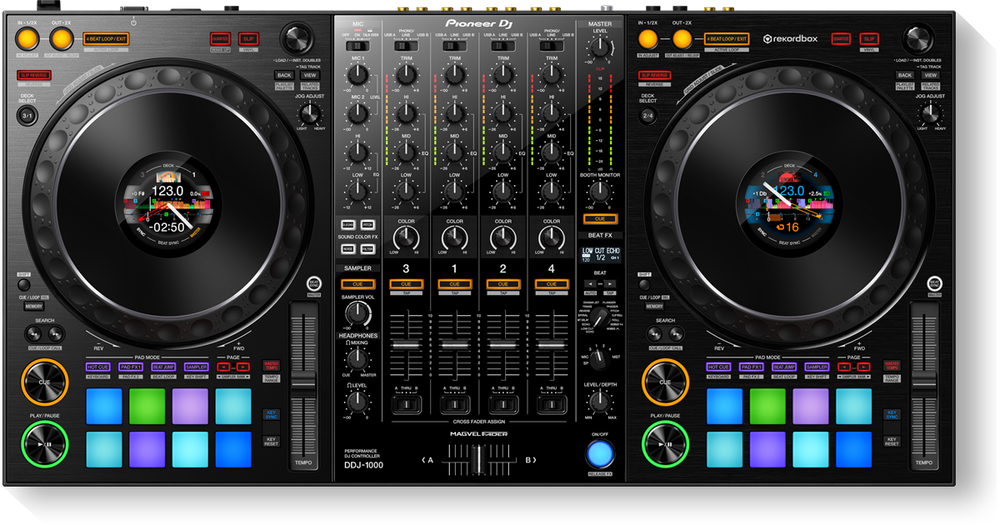Click the channel 1 volume fader
Screen dimensions: 1000x525
click(x=455, y=344)
